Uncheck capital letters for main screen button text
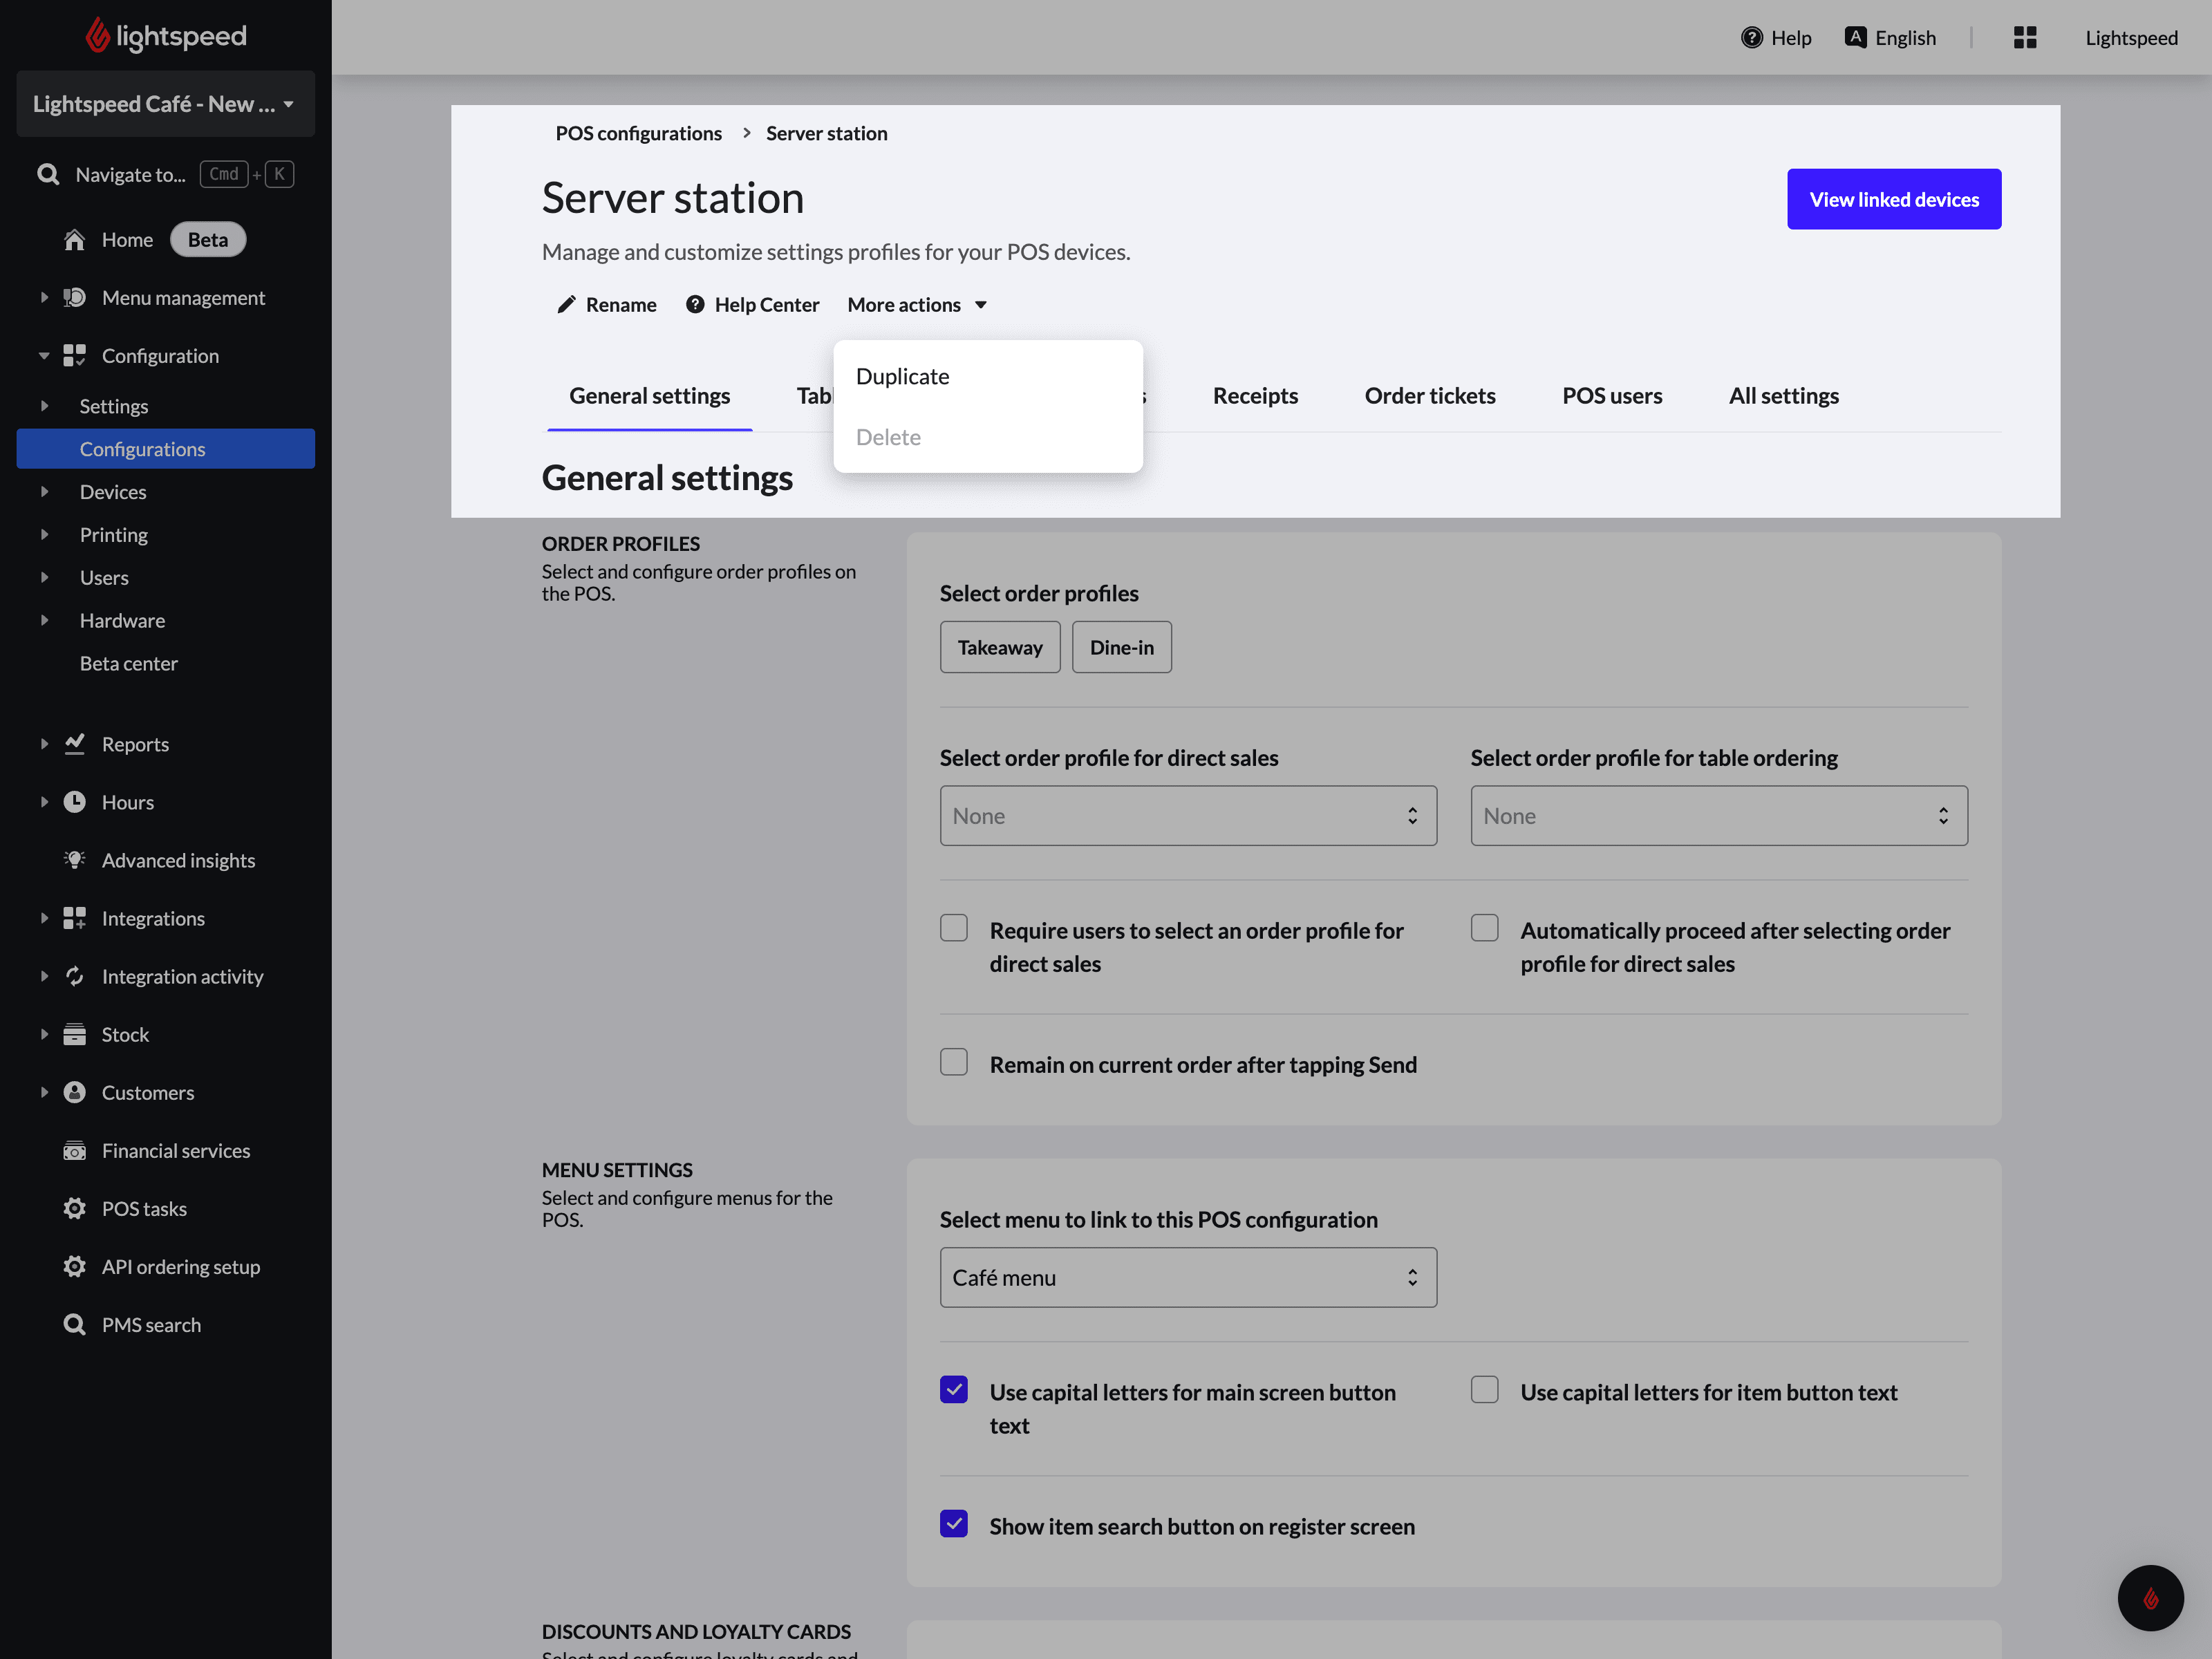Image resolution: width=2212 pixels, height=1659 pixels. click(x=954, y=1391)
